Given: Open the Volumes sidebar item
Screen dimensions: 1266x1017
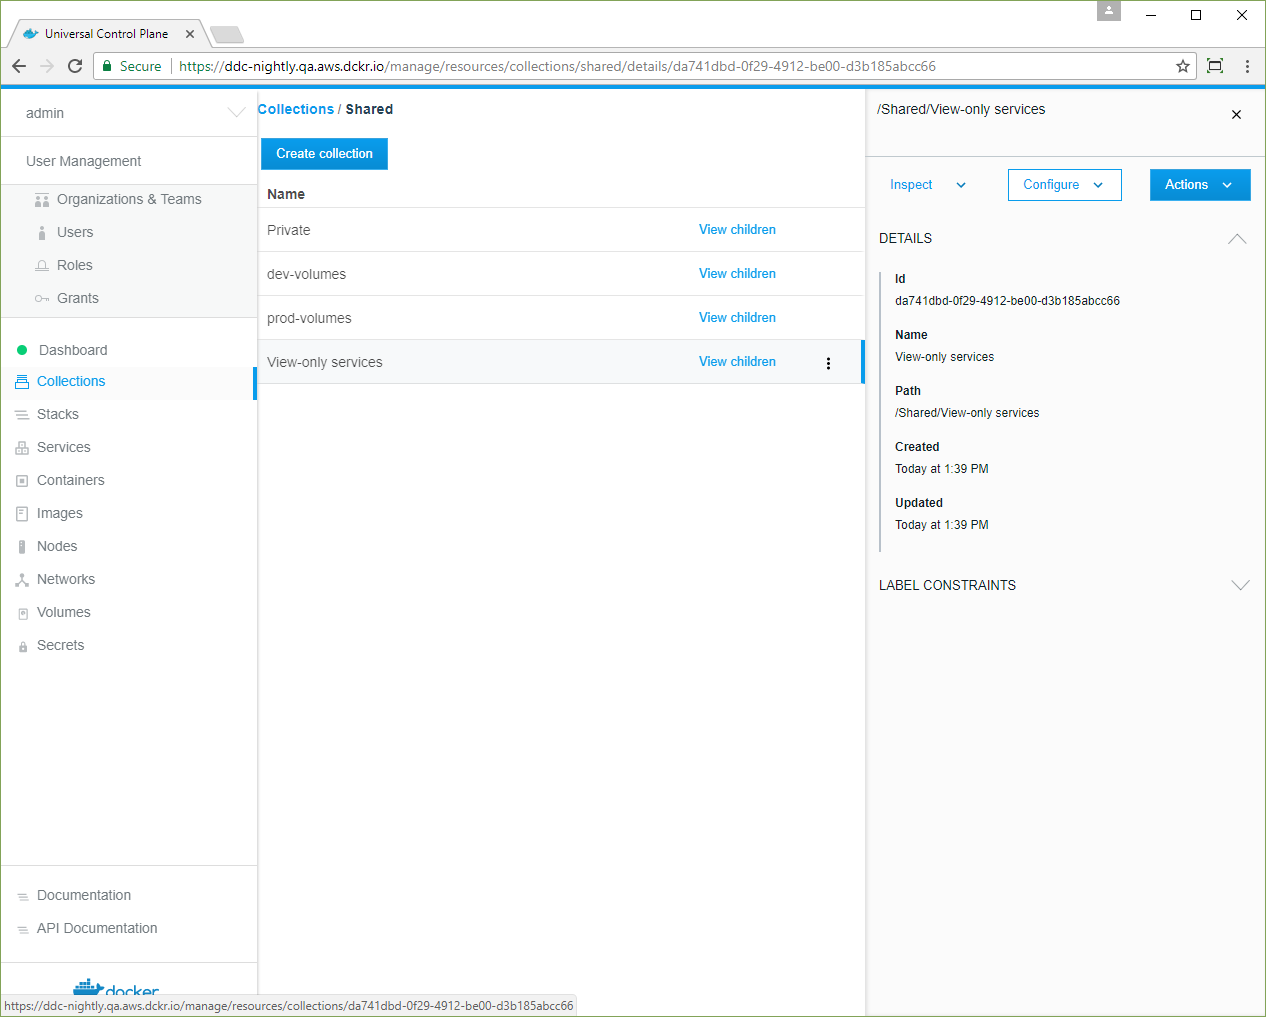Looking at the screenshot, I should point(64,612).
